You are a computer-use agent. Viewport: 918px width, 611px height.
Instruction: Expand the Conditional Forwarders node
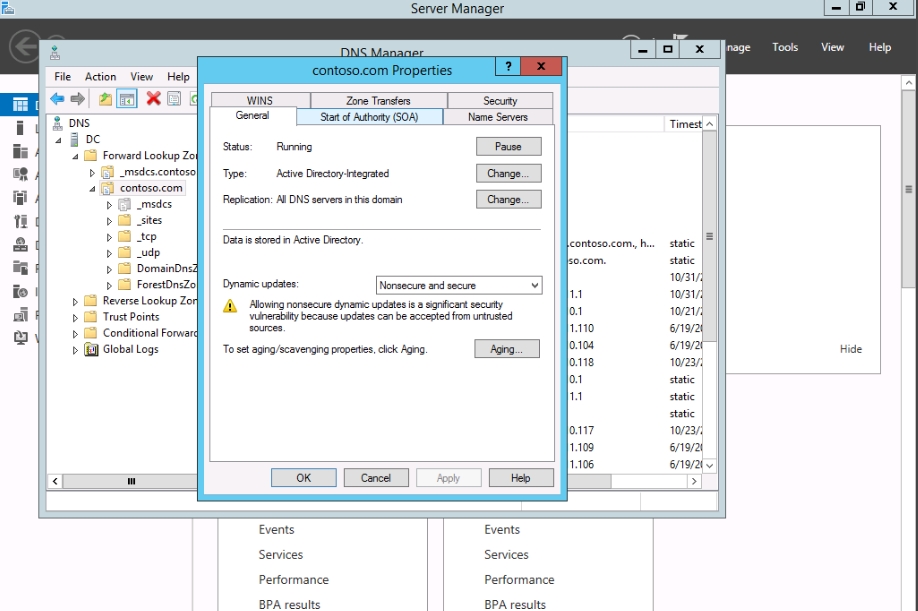[75, 334]
